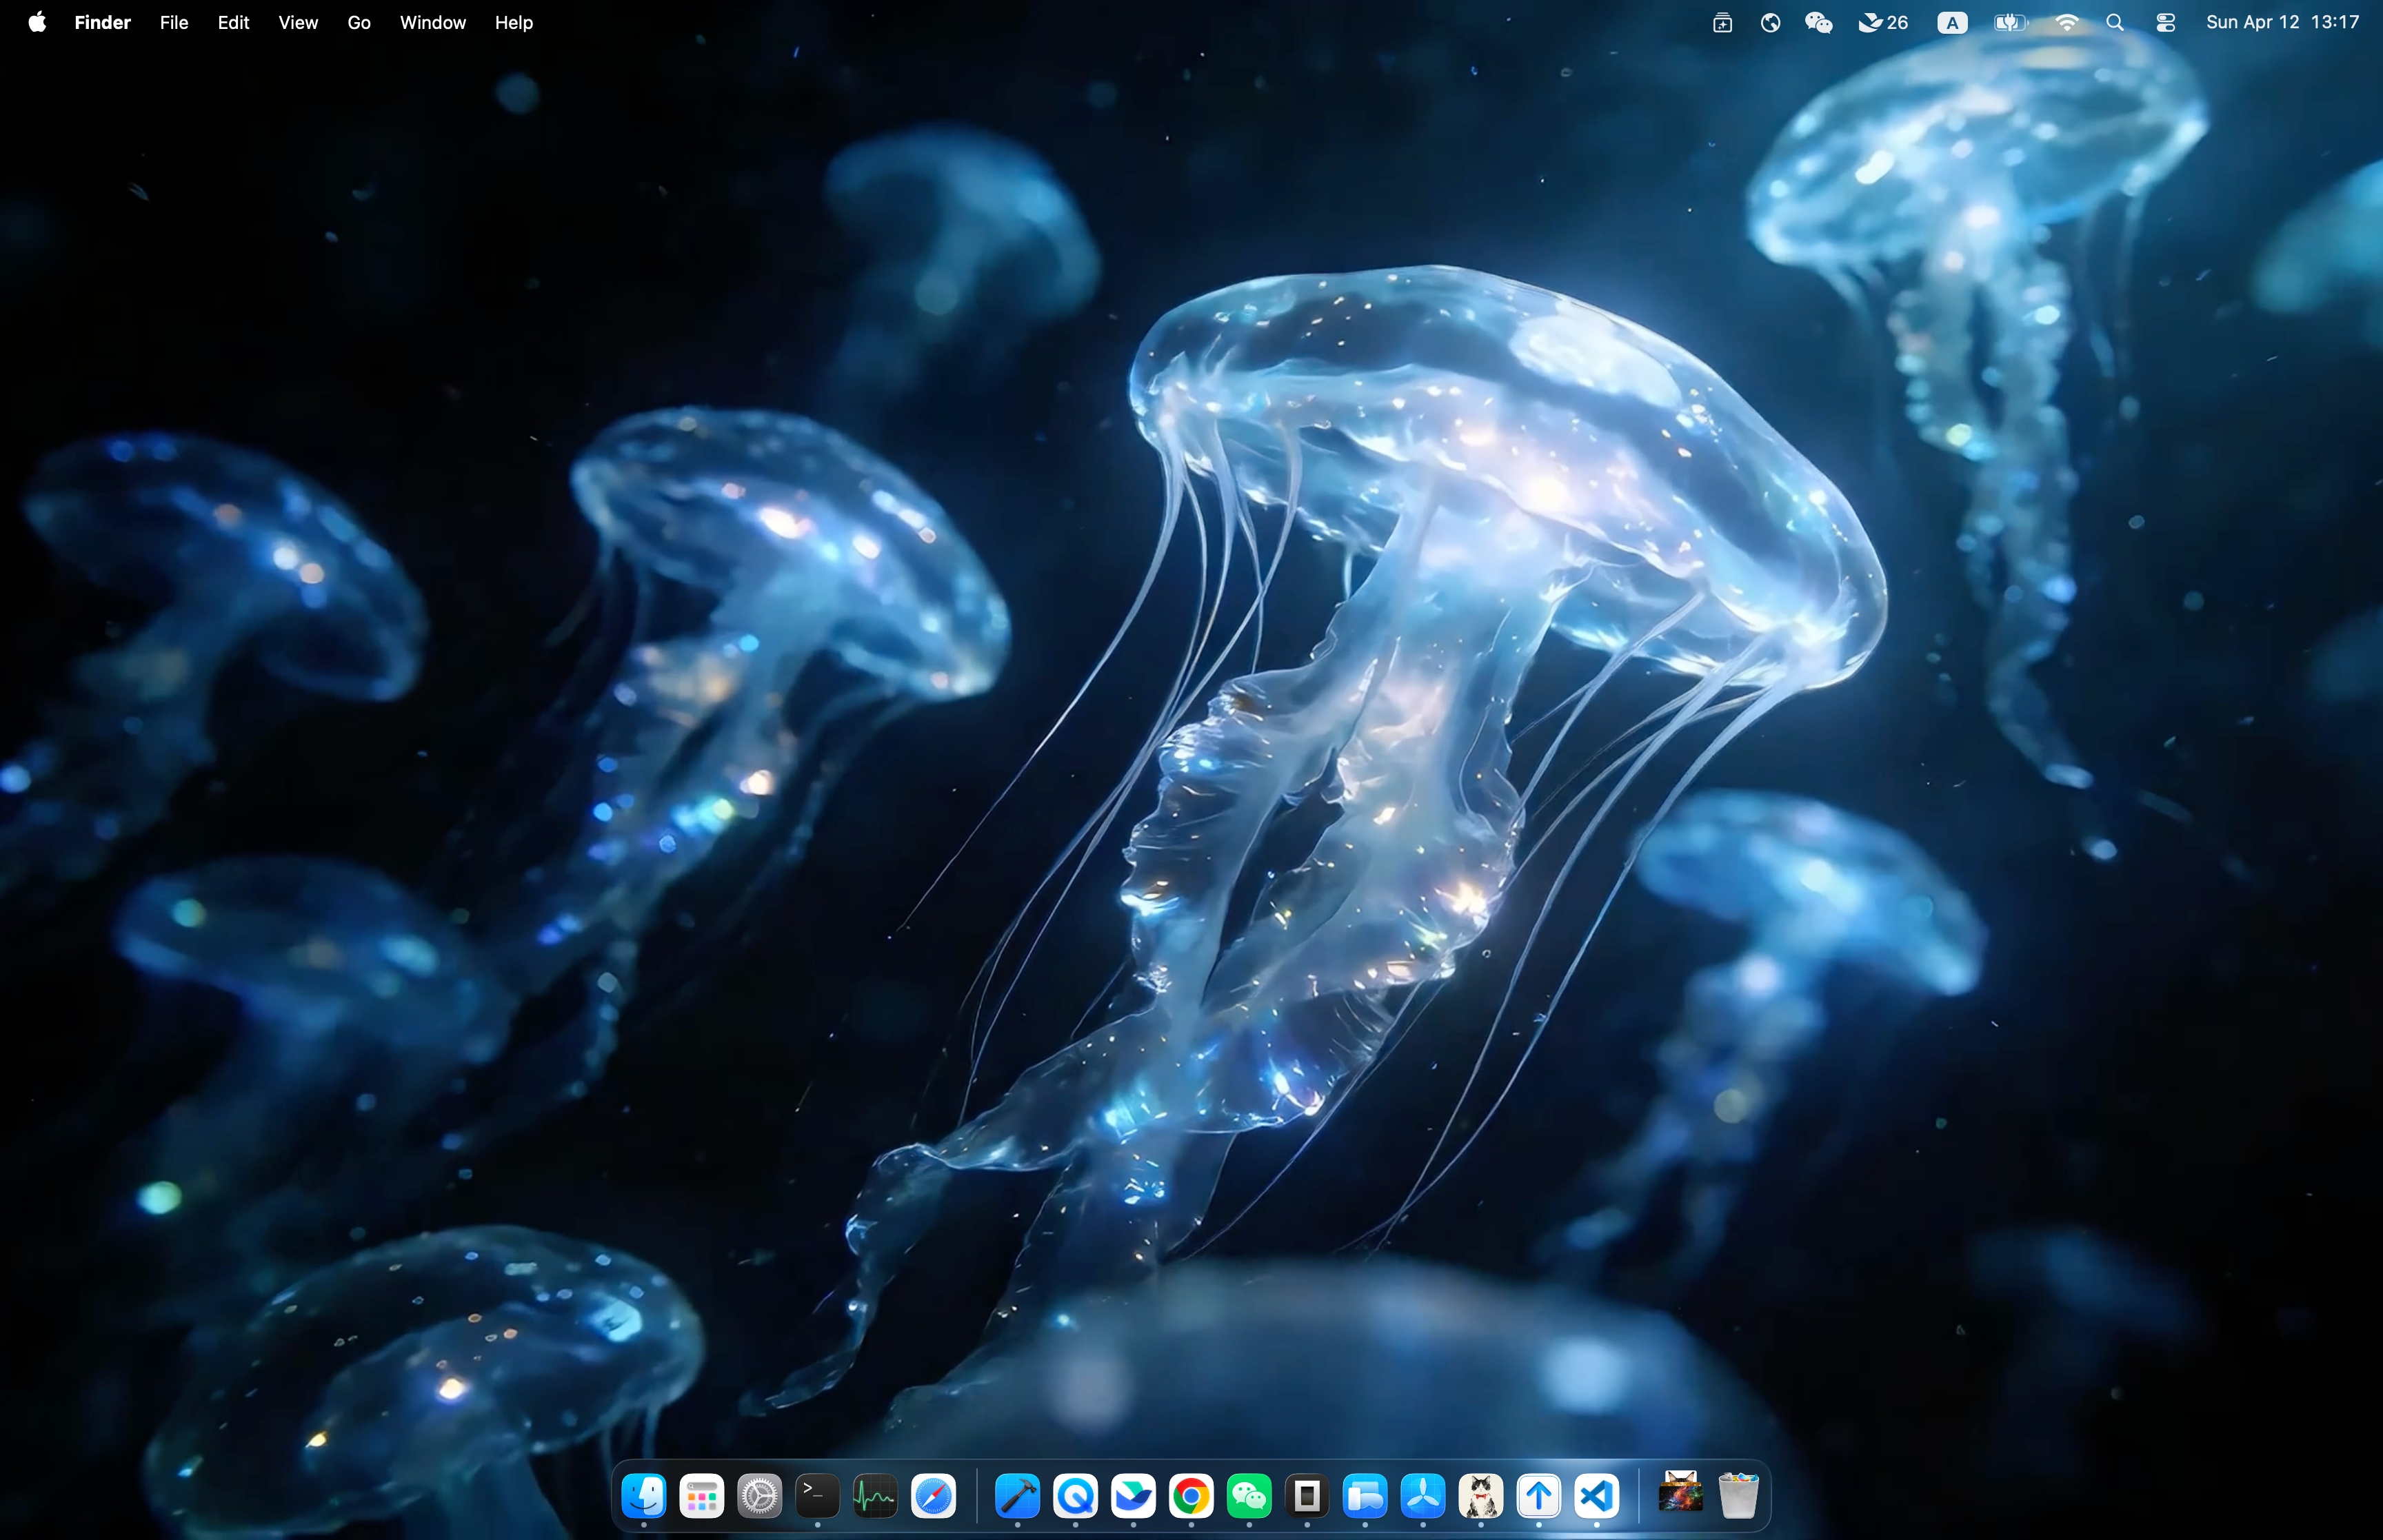This screenshot has height=1540, width=2383.
Task: Launch Xcode hammer icon in Dock
Action: click(1018, 1496)
